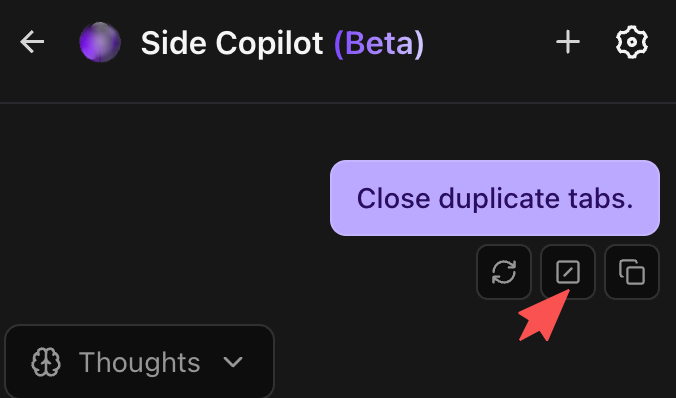Viewport: 676px width, 398px height.
Task: Click the purple Copilot orb avatar
Action: (x=100, y=42)
